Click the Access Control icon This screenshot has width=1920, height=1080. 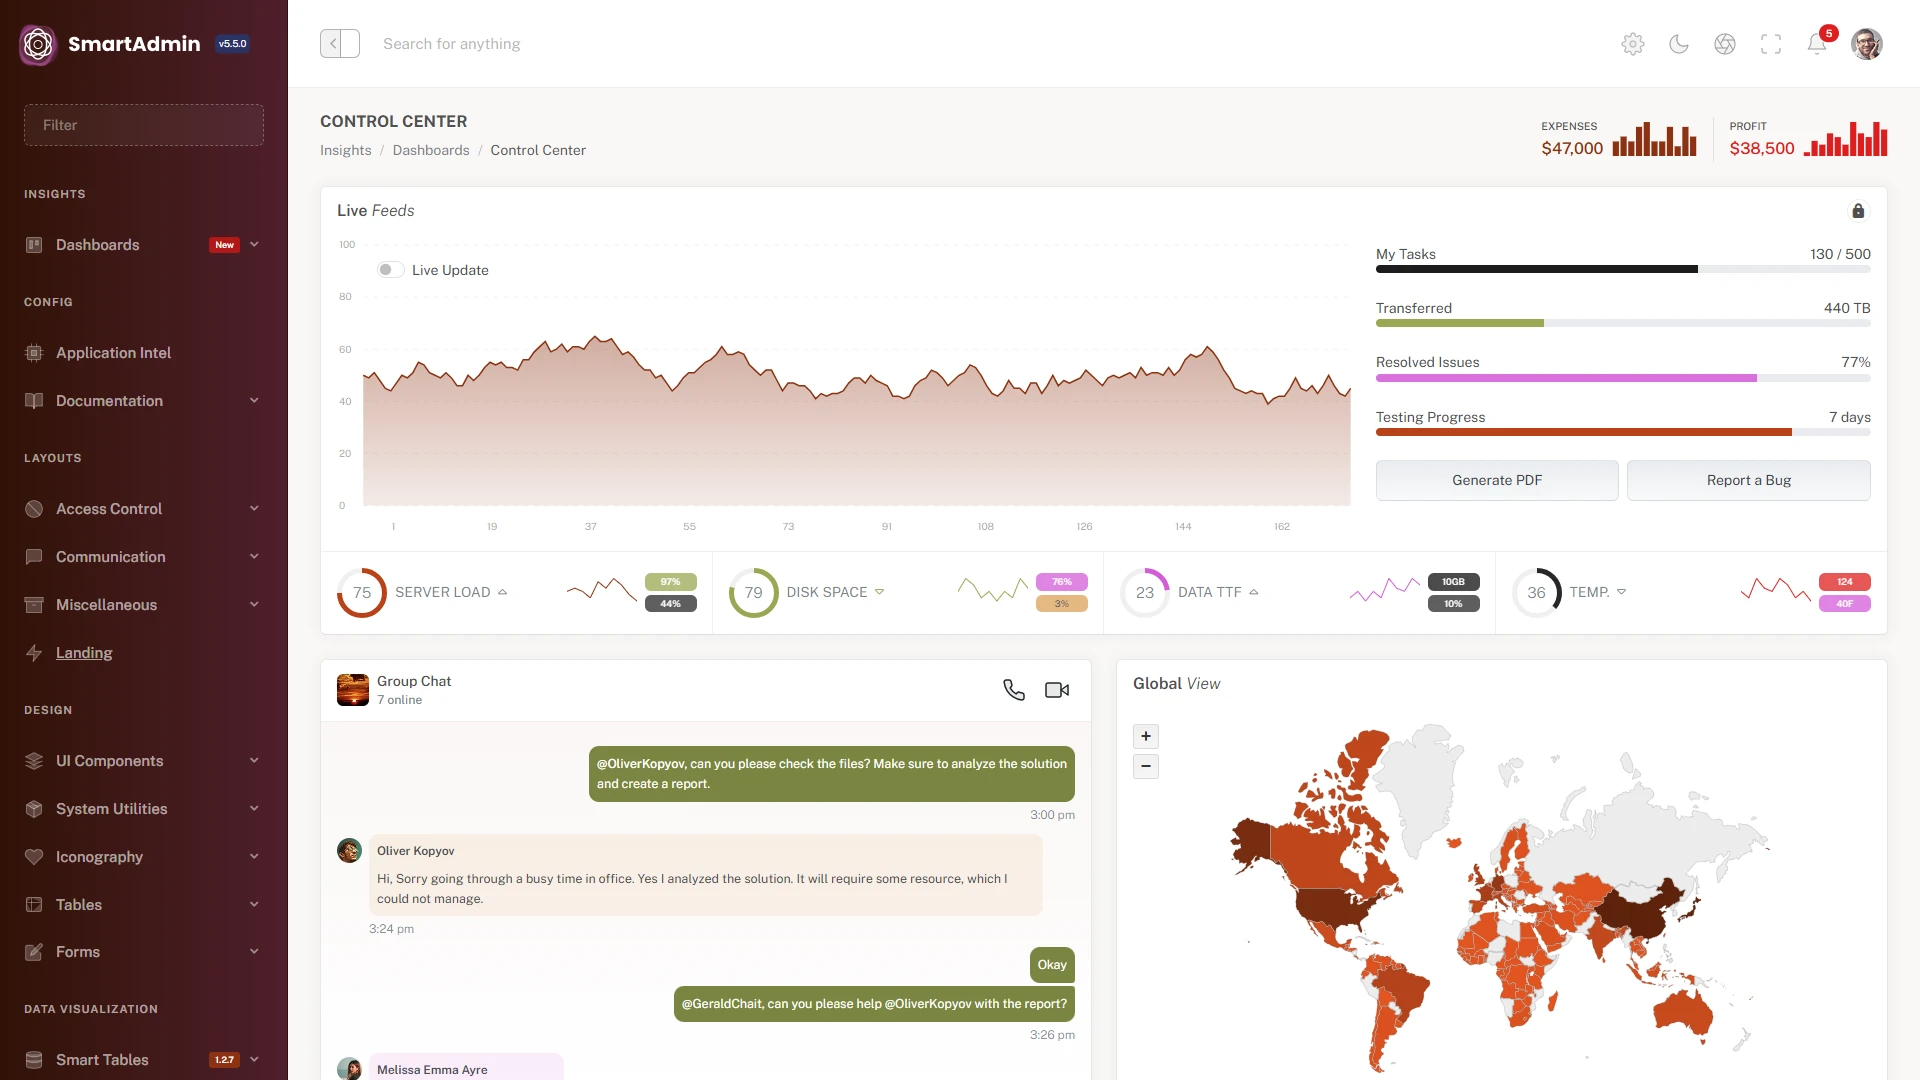34,509
